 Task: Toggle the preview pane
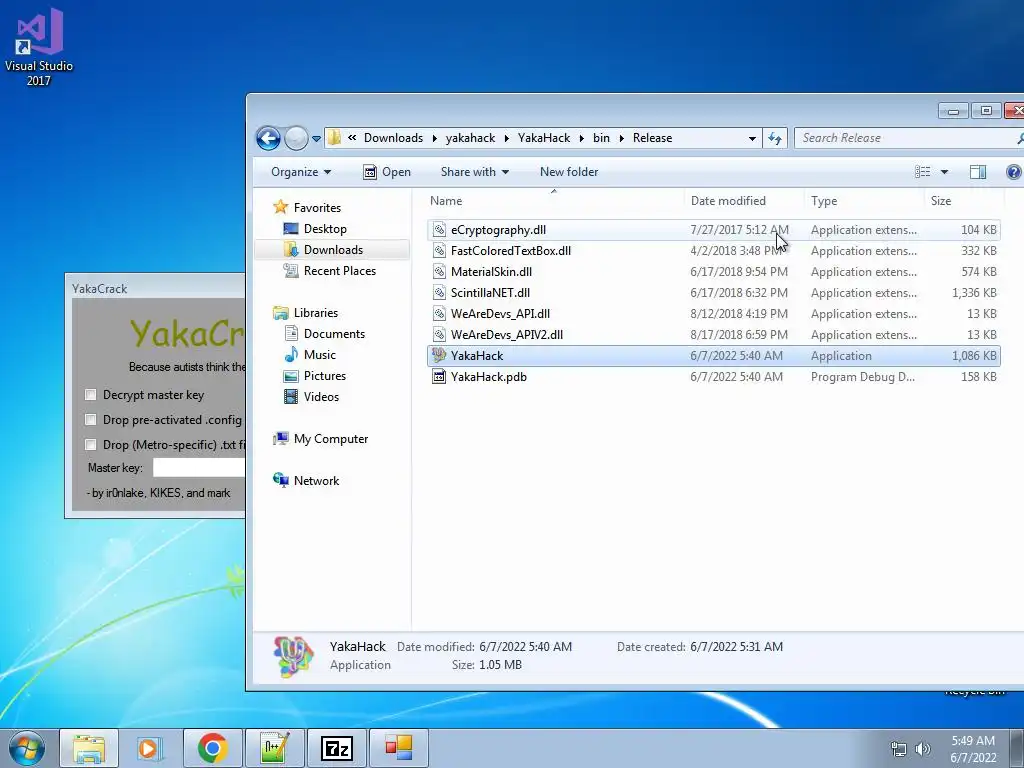[978, 172]
